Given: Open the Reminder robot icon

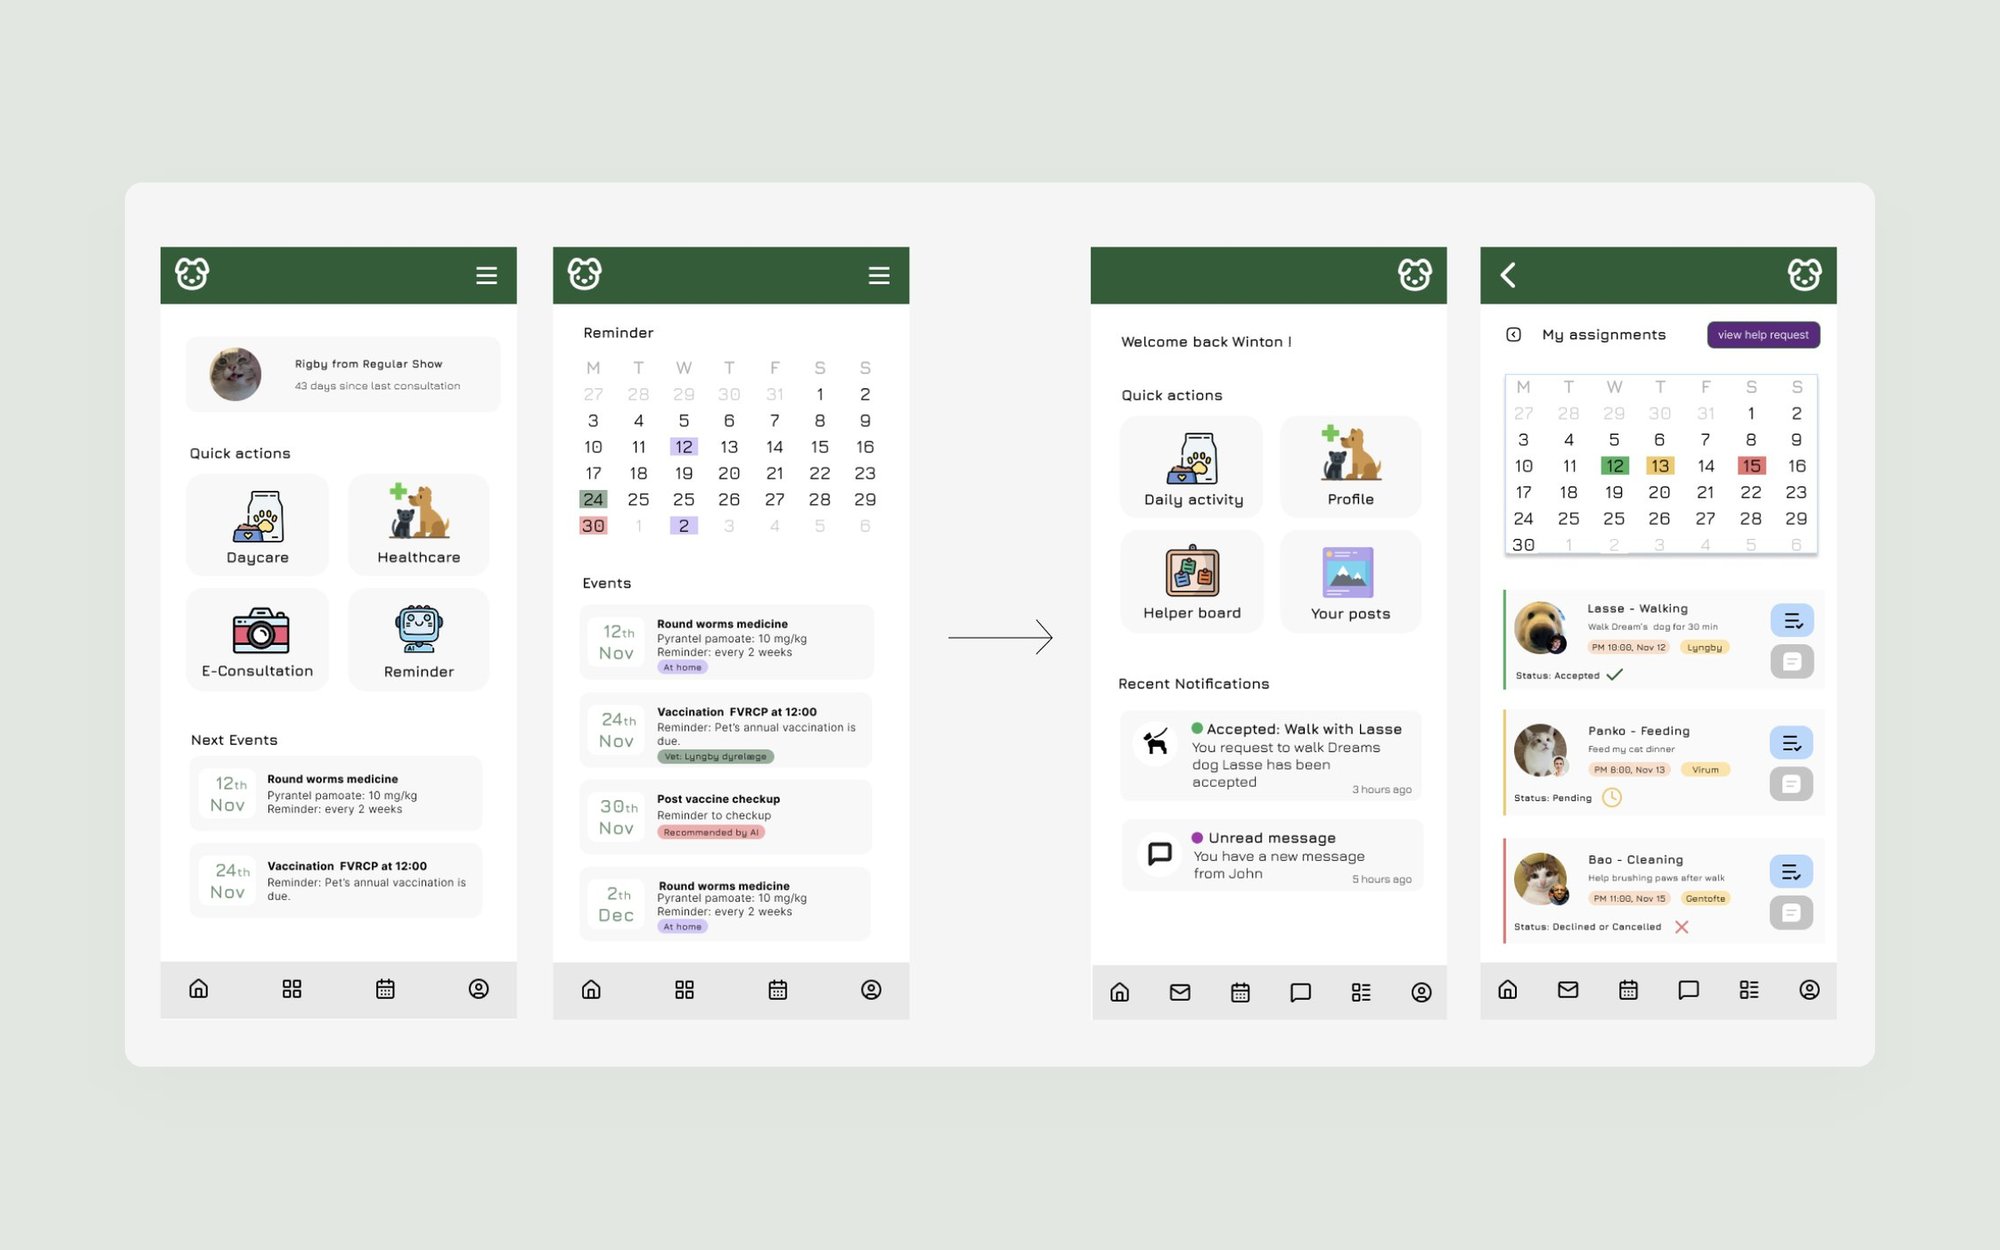Looking at the screenshot, I should [x=419, y=630].
